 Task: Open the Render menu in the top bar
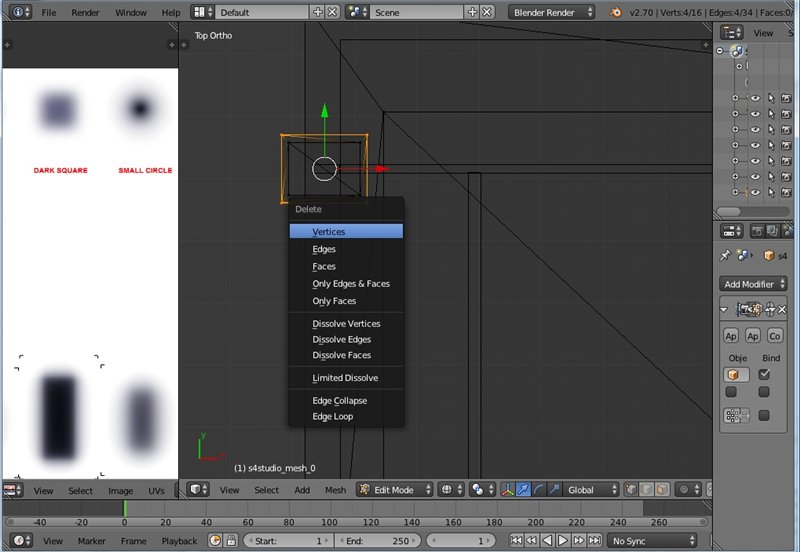pos(85,12)
